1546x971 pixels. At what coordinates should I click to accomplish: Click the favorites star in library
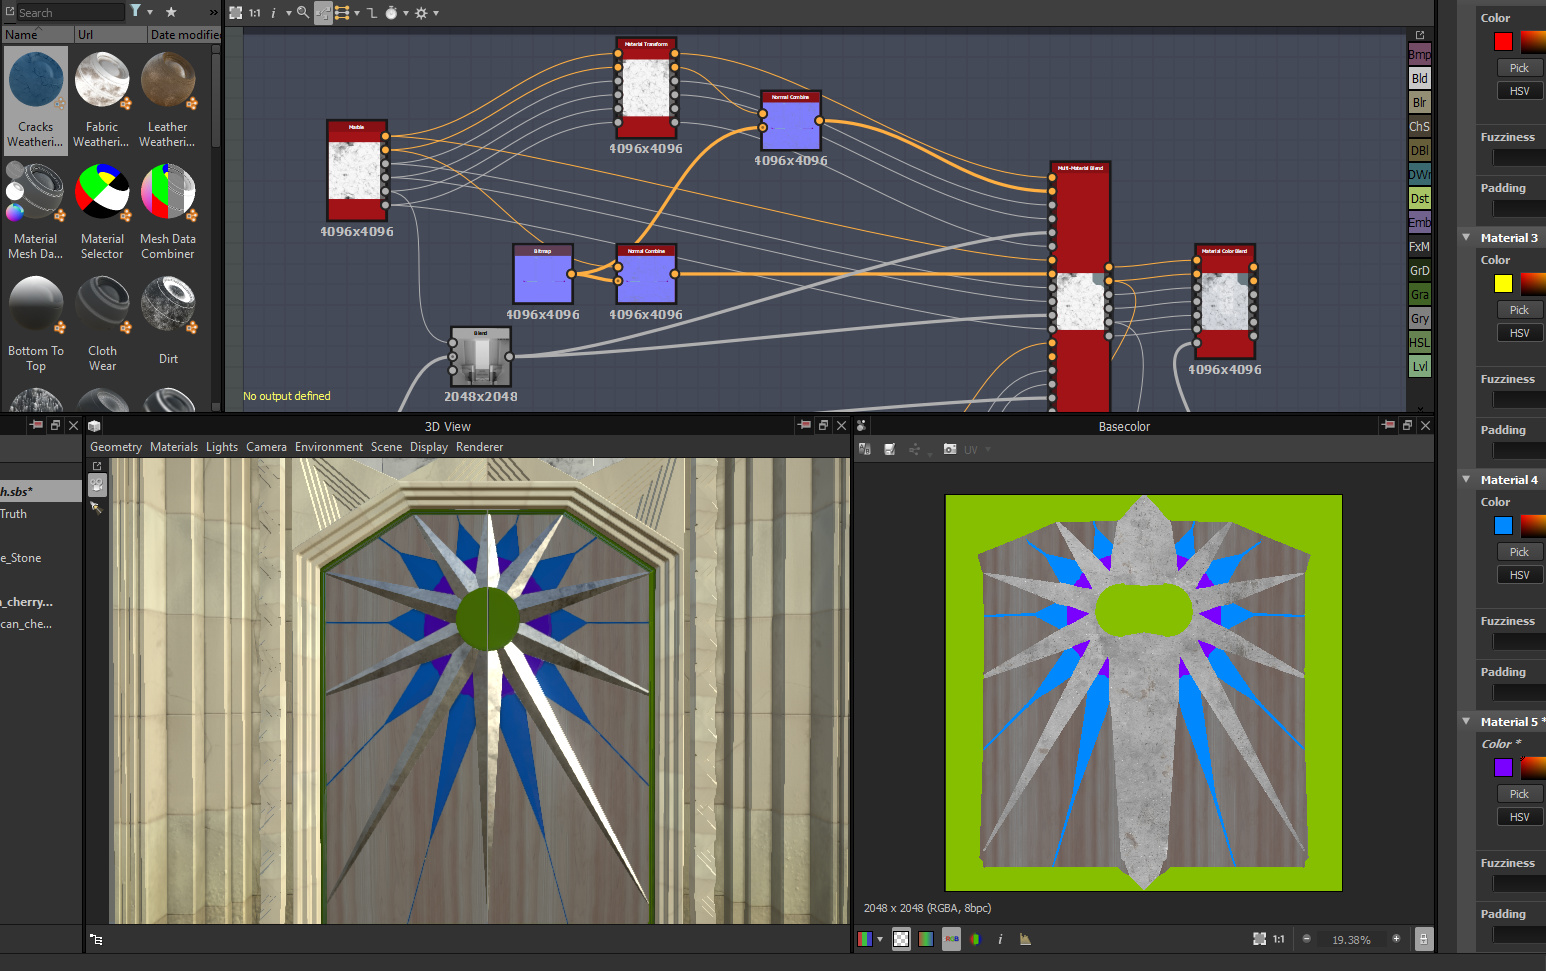pos(171,12)
